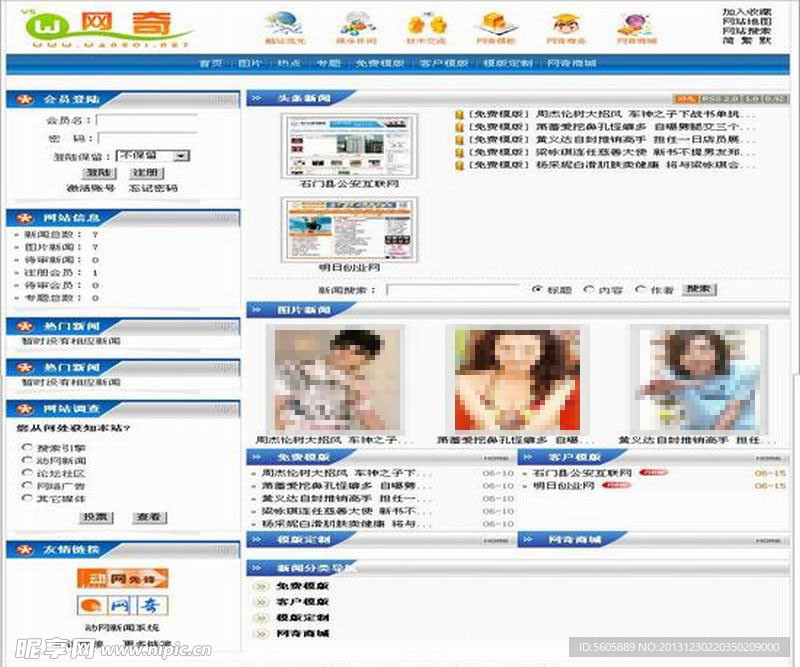Click the 网奇 logo in 友情链接 panel

click(122, 605)
